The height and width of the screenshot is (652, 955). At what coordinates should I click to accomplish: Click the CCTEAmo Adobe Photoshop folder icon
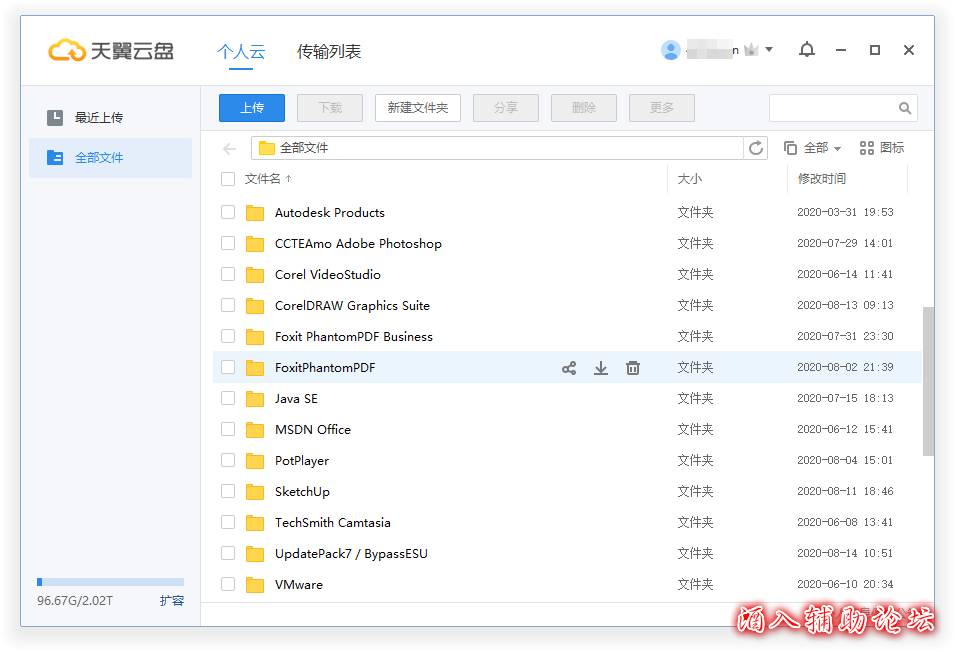point(255,244)
